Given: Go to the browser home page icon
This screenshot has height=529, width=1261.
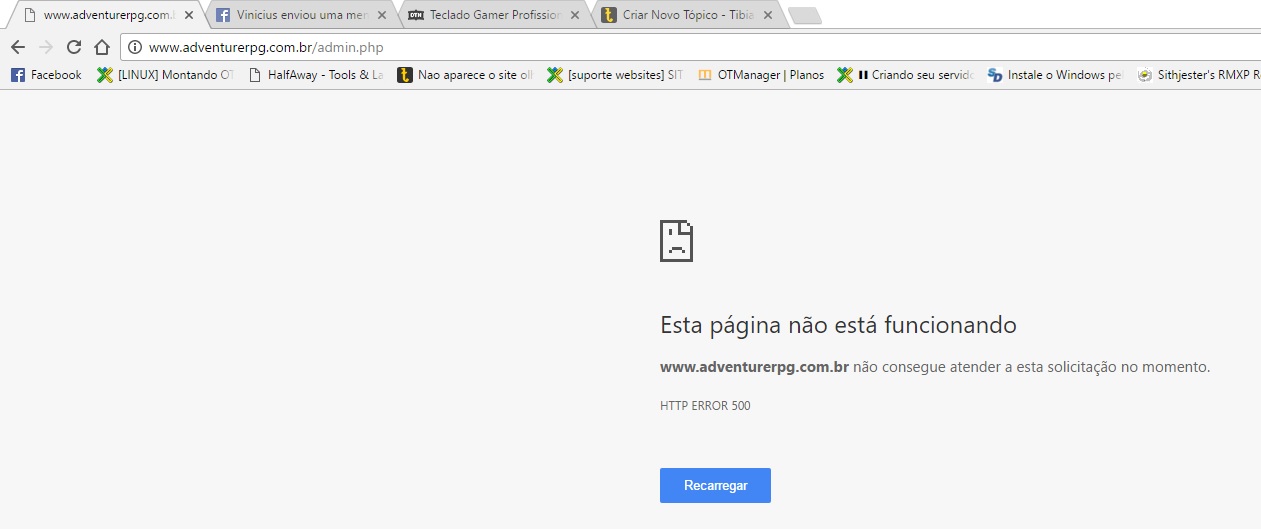Looking at the screenshot, I should pyautogui.click(x=101, y=47).
